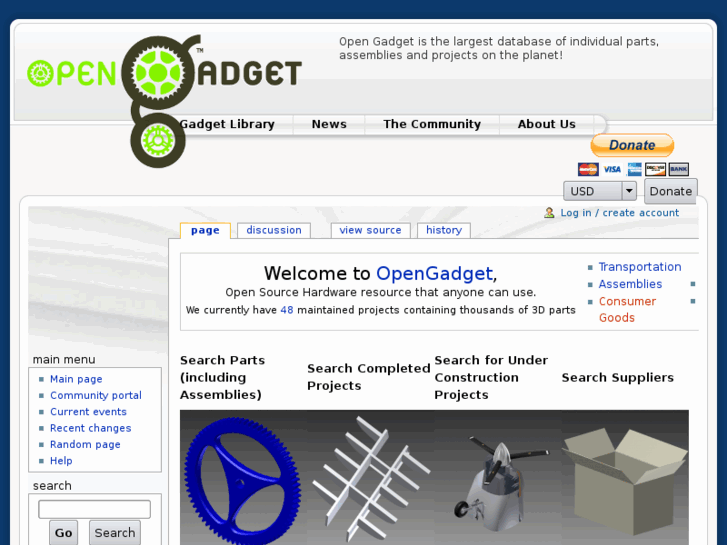Image resolution: width=727 pixels, height=545 pixels.
Task: Open the blue gear parts thumbnail
Action: point(243,478)
